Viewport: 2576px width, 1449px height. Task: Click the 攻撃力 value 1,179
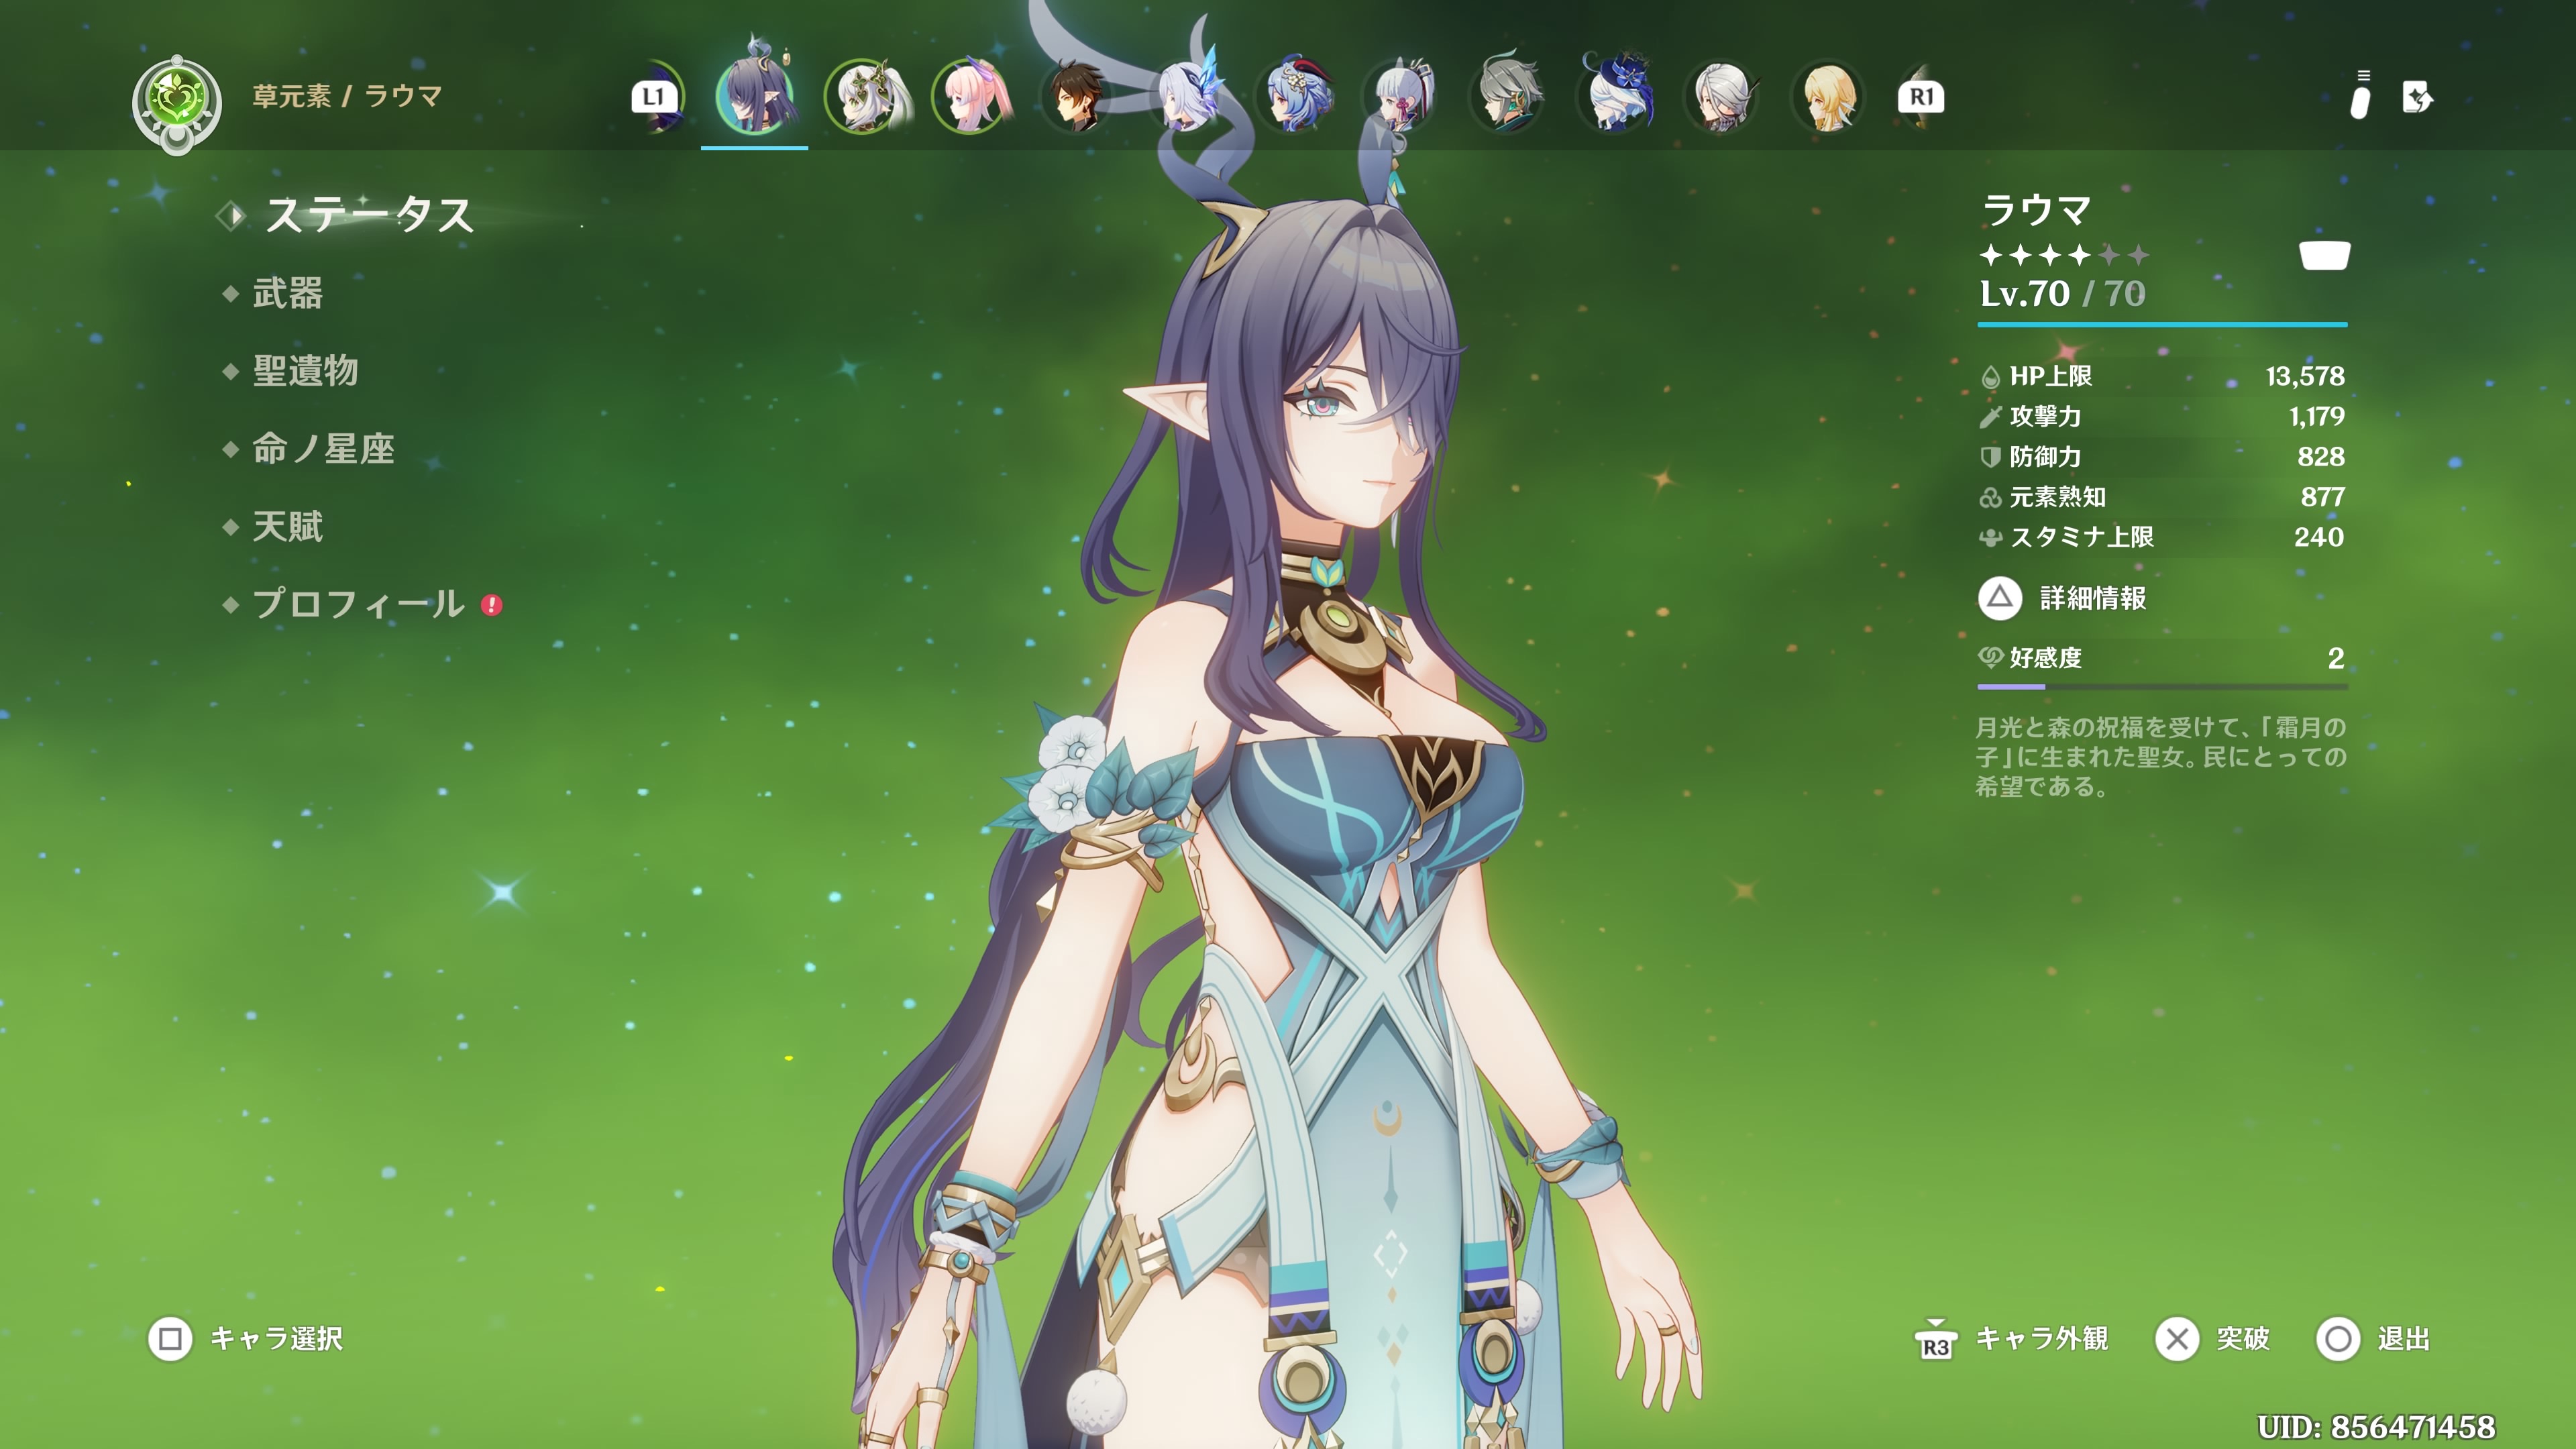point(2317,416)
